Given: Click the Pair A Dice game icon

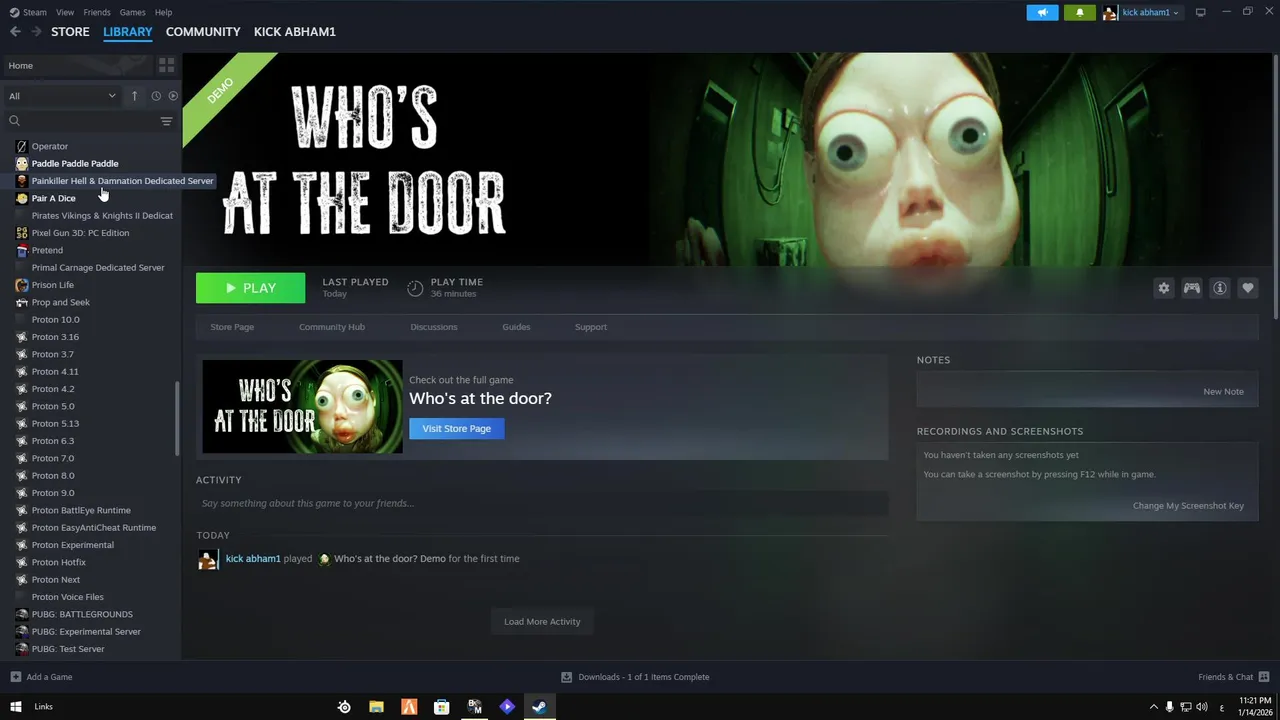Looking at the screenshot, I should 22,198.
